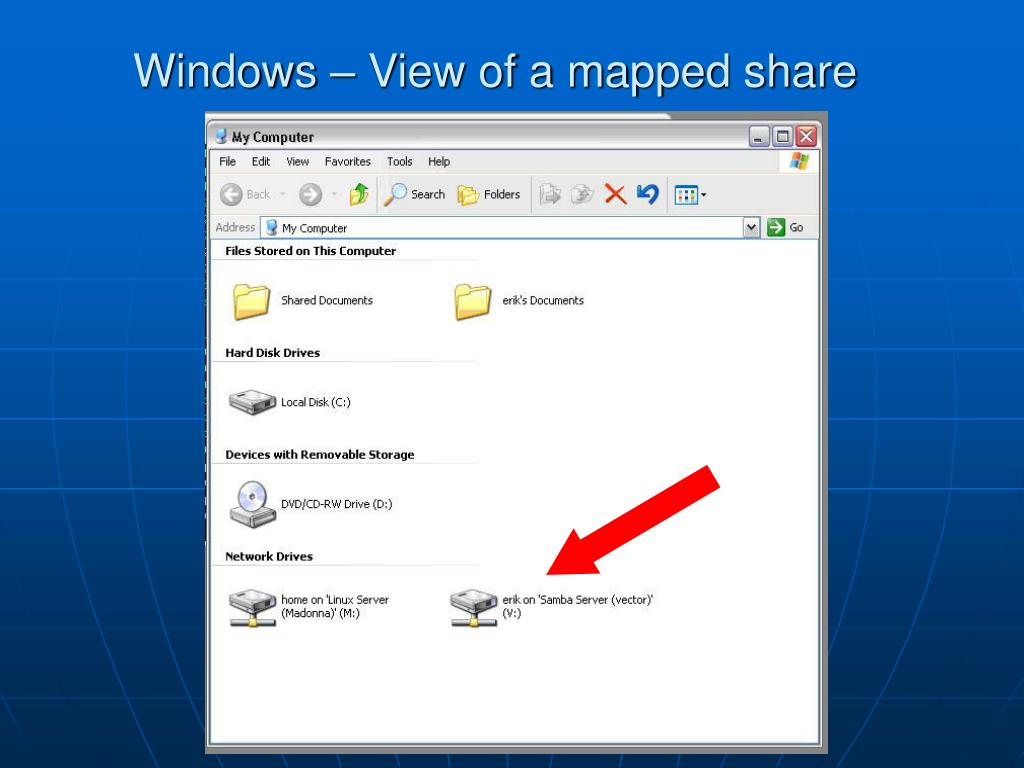Minimize the My Computer window
Screen dimensions: 1024x768
coord(758,136)
